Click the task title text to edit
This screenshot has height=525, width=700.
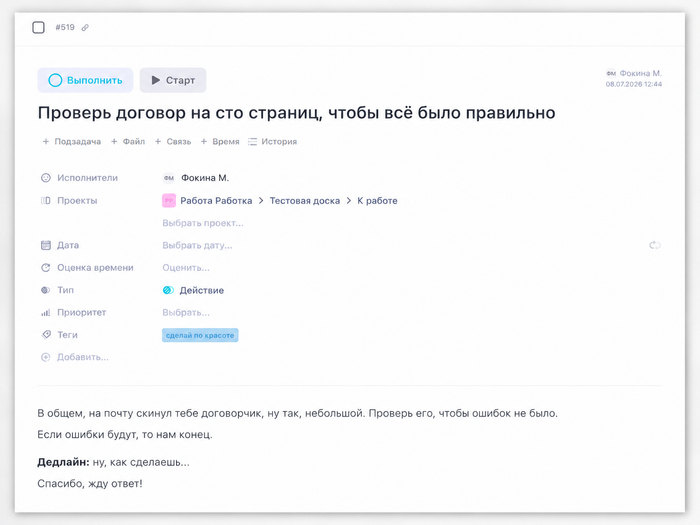click(x=296, y=112)
